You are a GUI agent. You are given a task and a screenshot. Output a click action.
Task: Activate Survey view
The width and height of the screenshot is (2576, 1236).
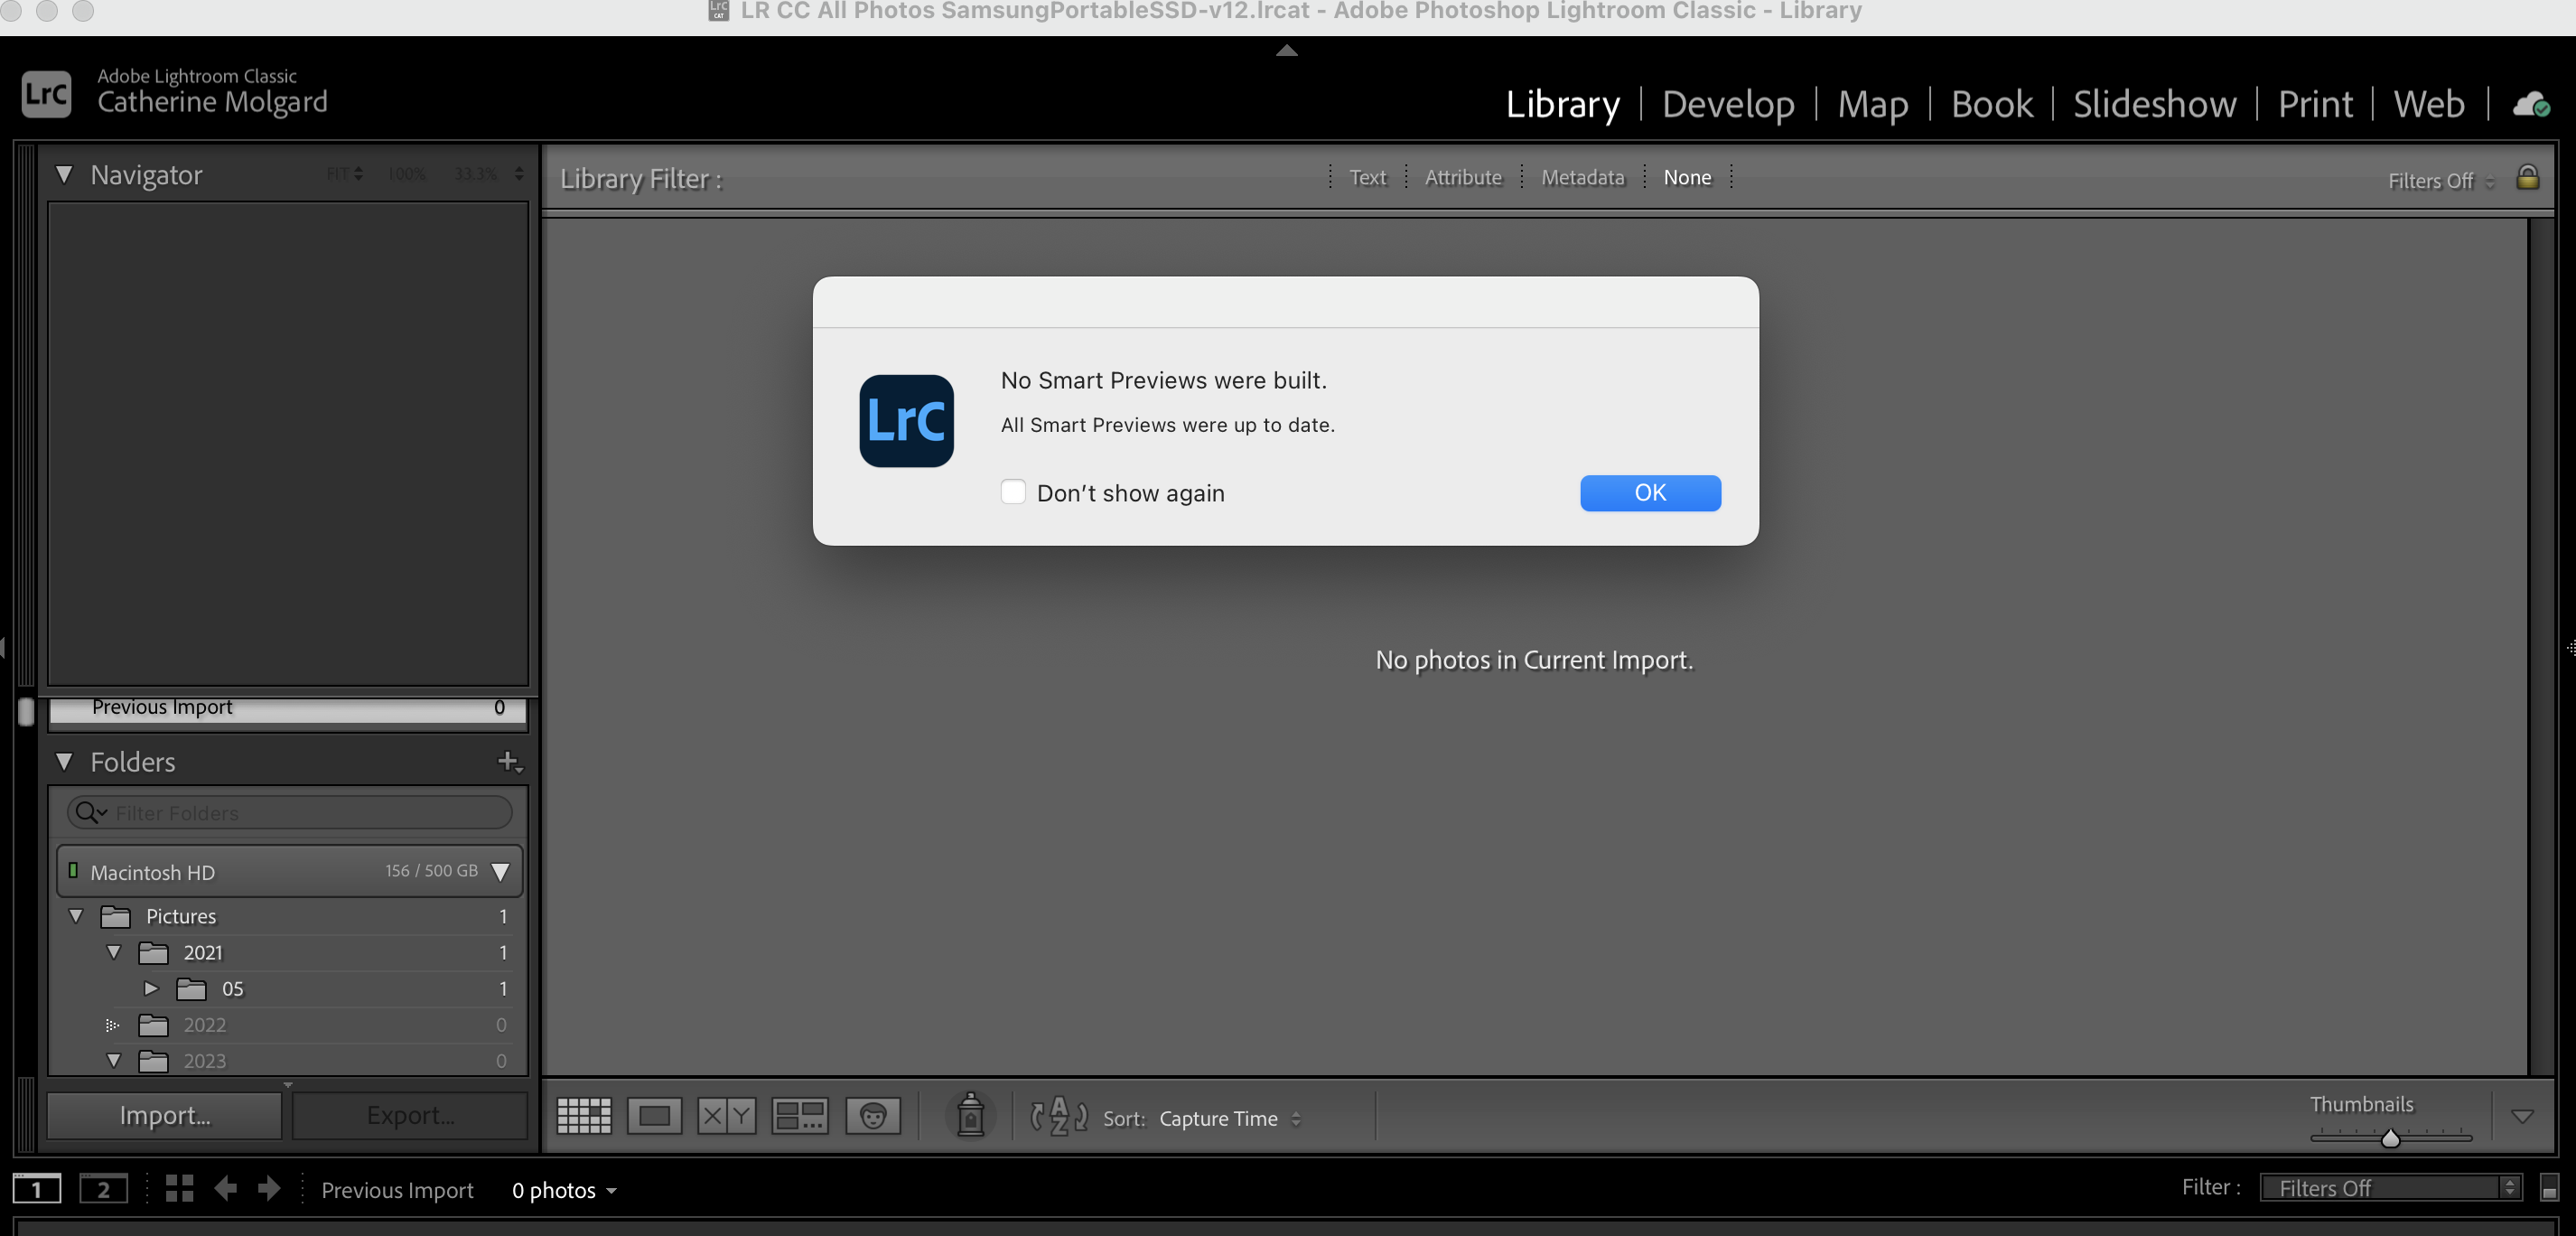tap(799, 1115)
